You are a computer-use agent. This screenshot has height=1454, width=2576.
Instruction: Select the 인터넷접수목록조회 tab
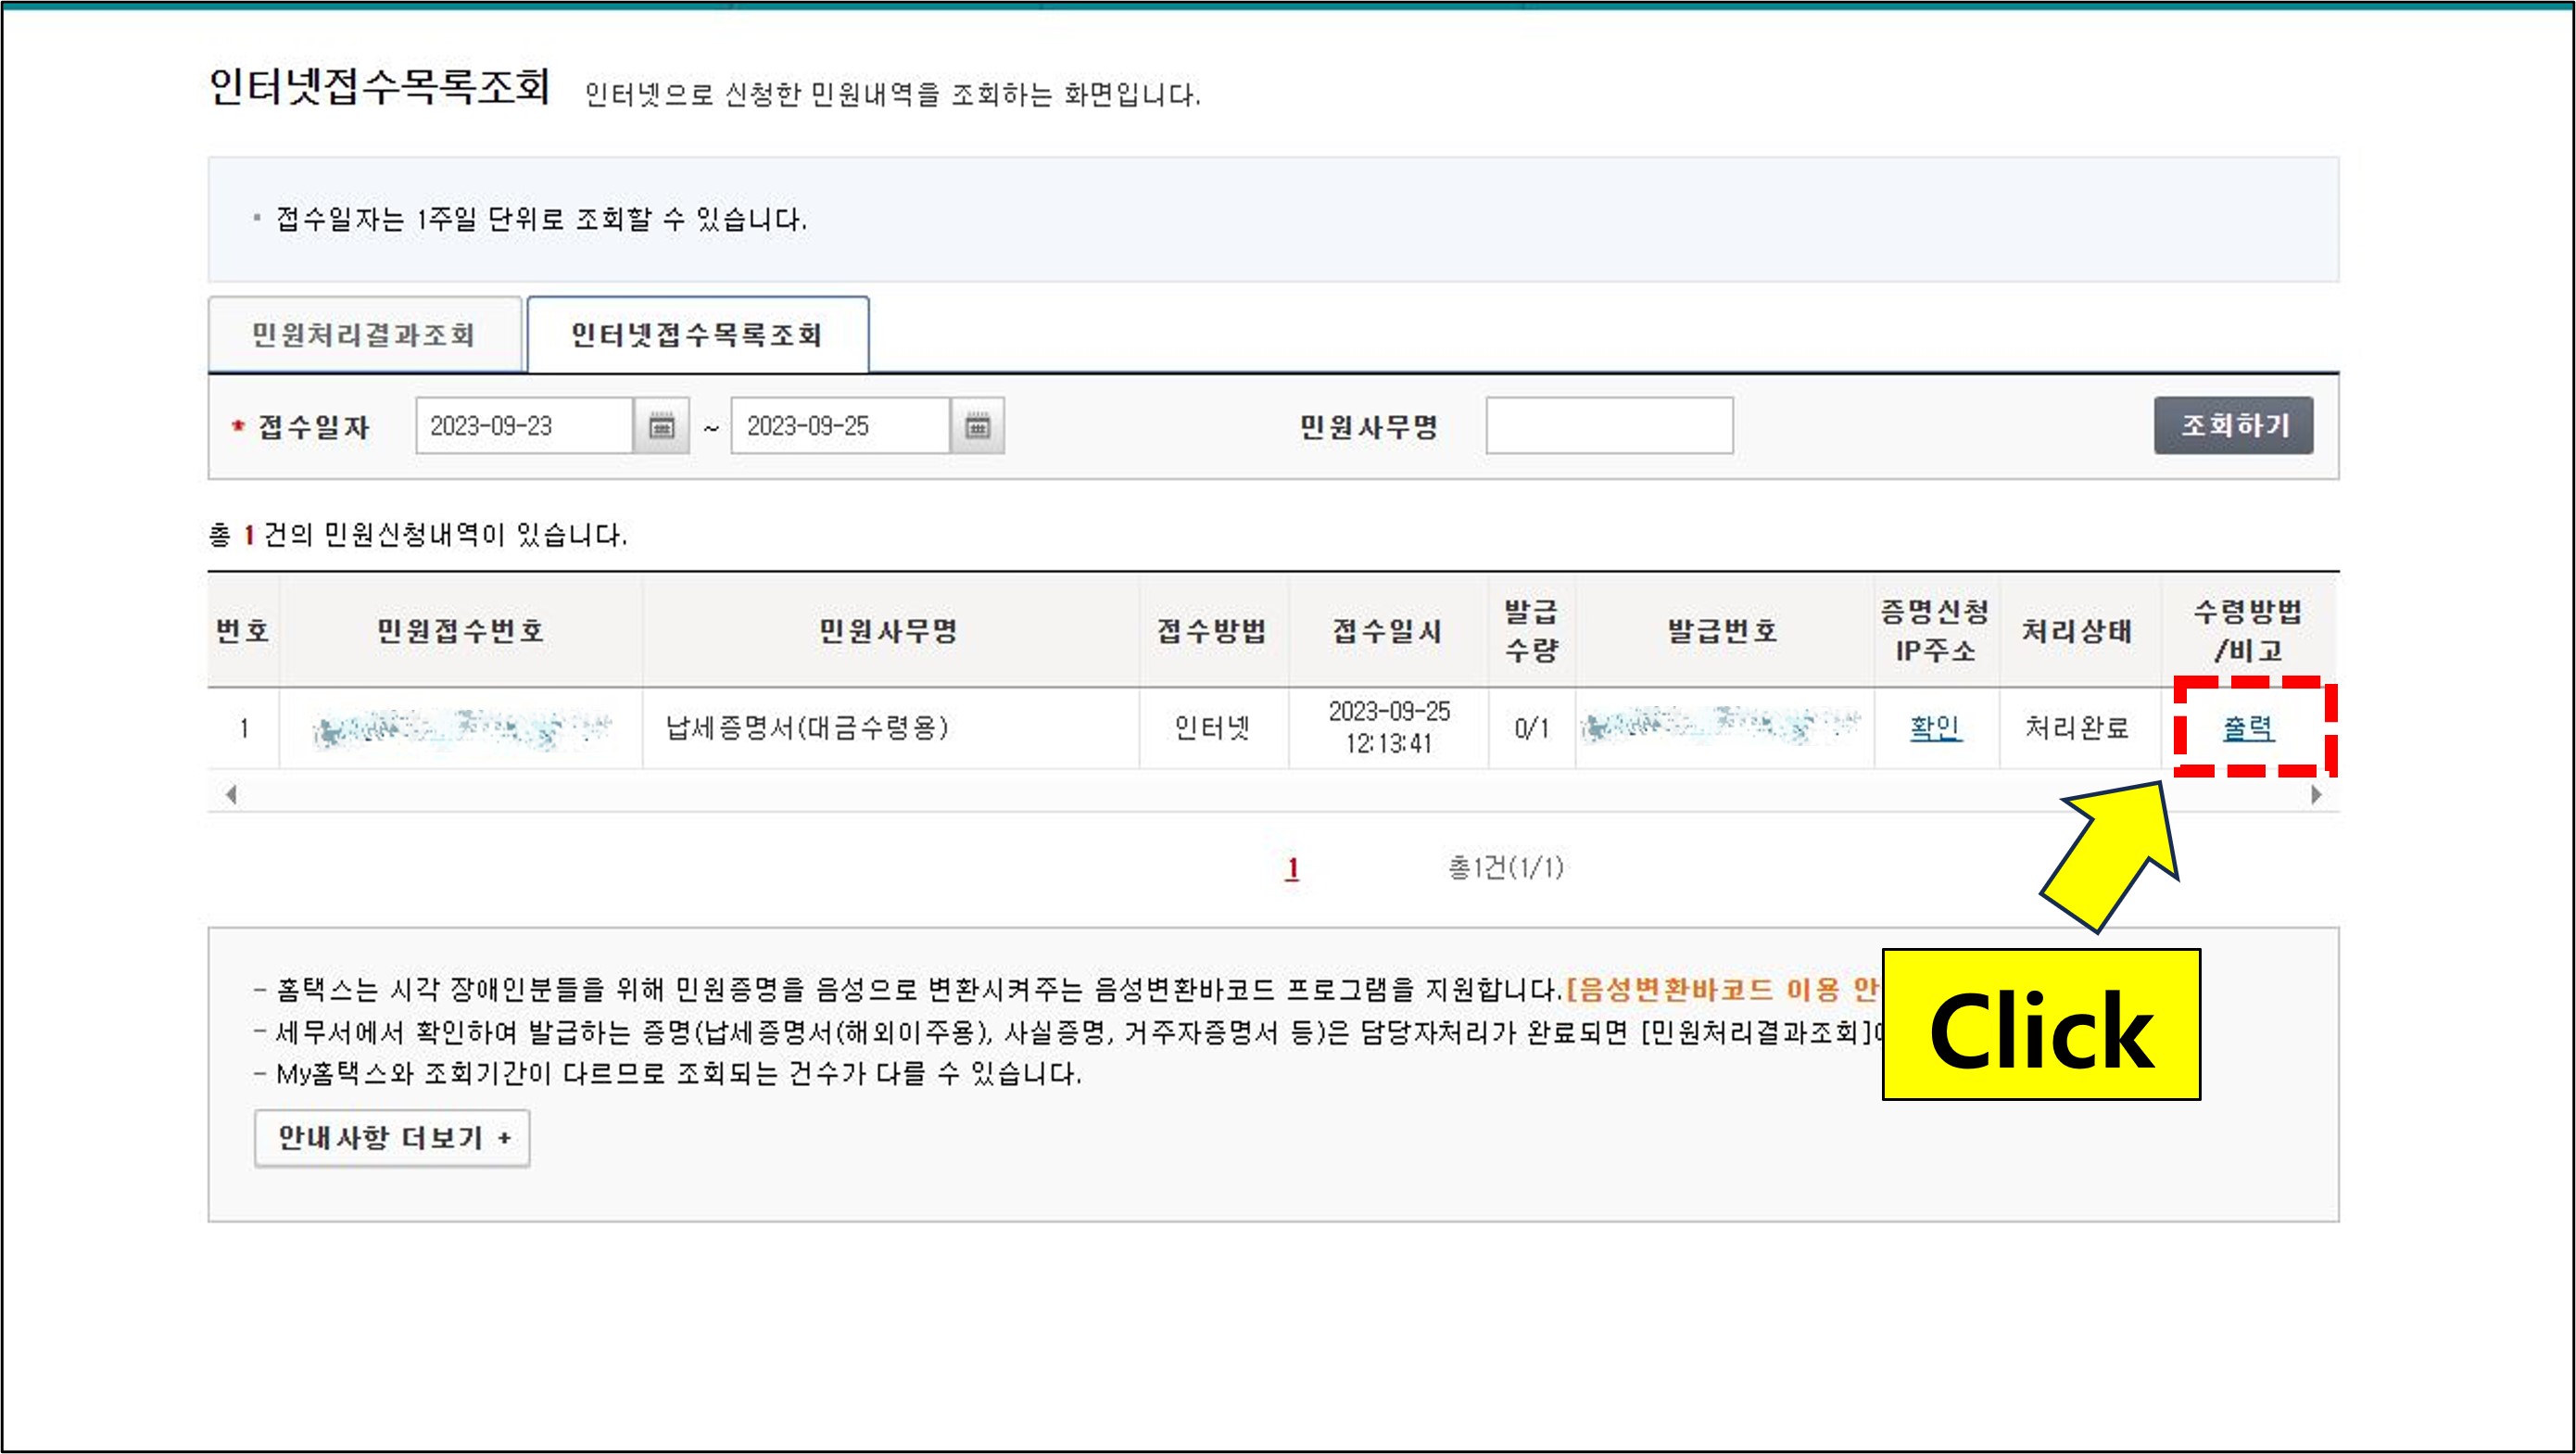point(697,335)
